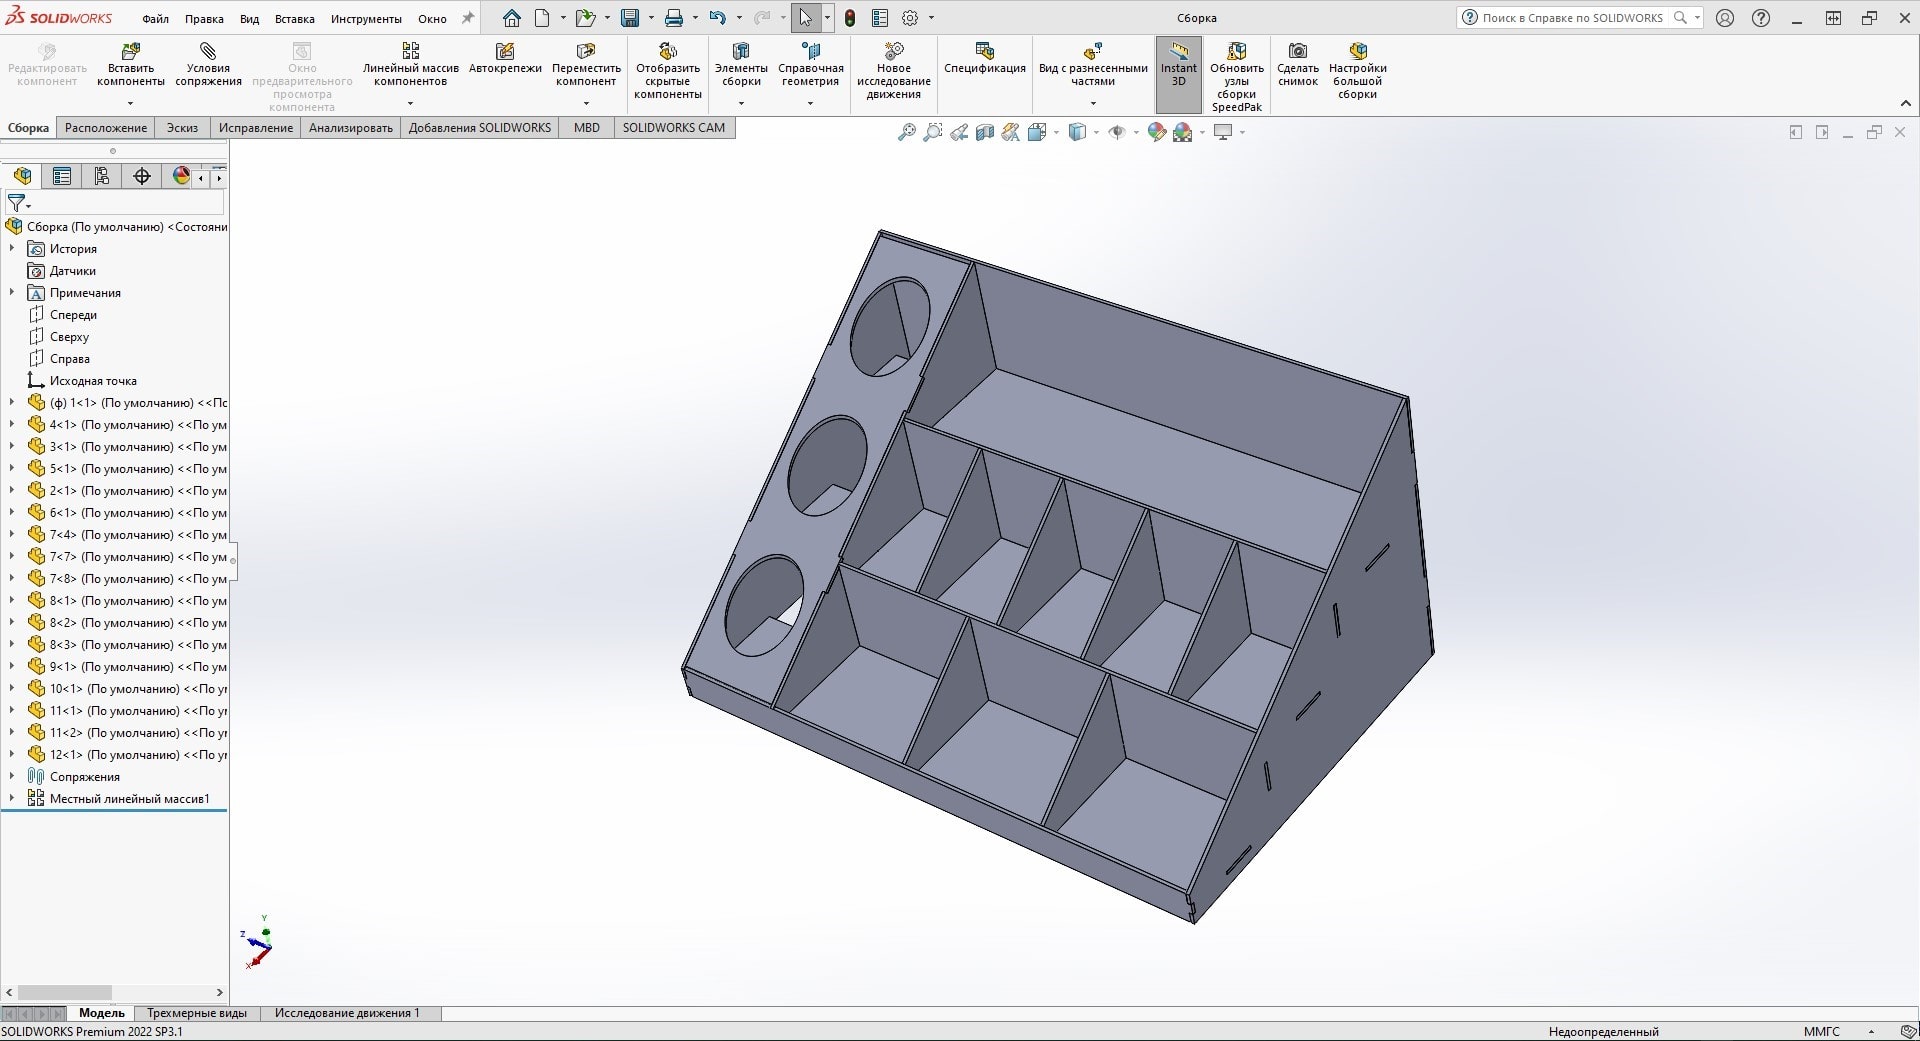The width and height of the screenshot is (1920, 1041).
Task: Click the Take Snapshot icon (Сделать снимок)
Action: tap(1297, 52)
